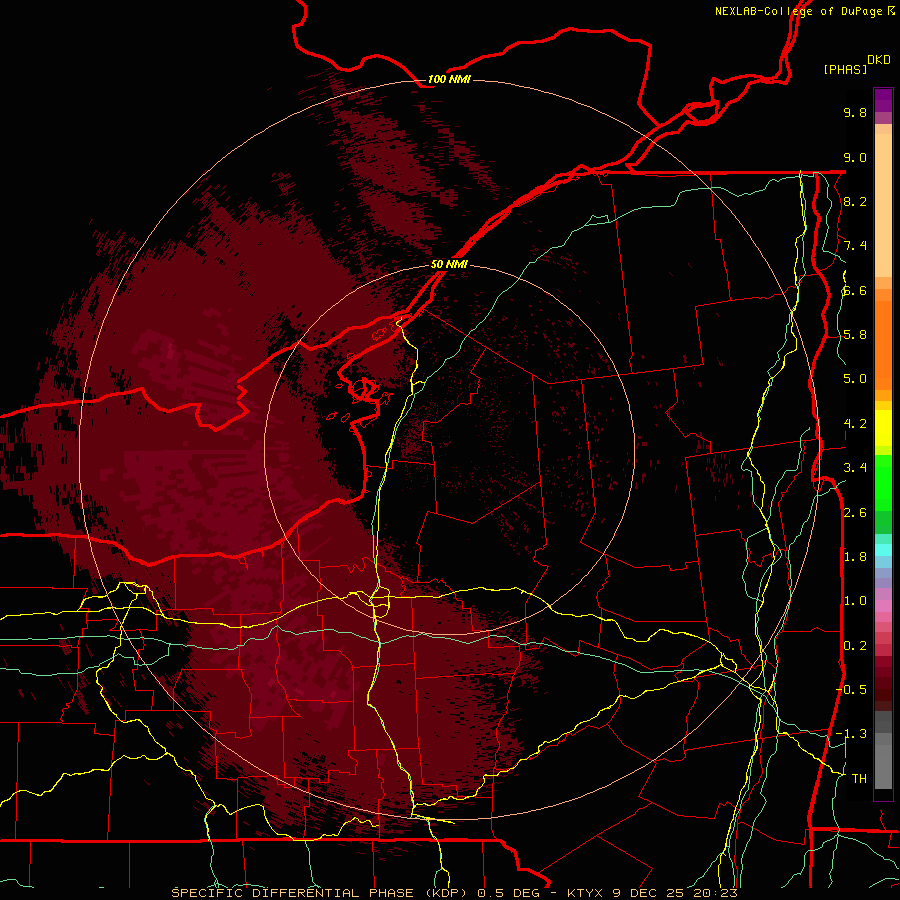Click the -0.5 value on the color scale
Screen dimensions: 900x900
pos(851,689)
